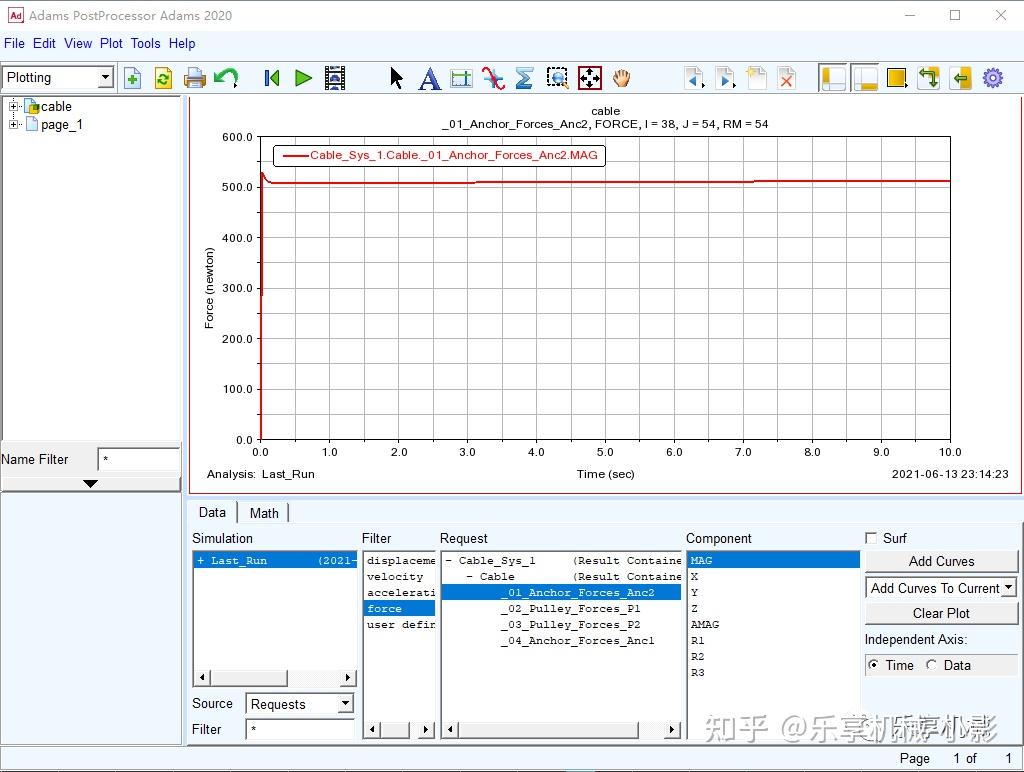Click the Name Filter input field

(138, 460)
